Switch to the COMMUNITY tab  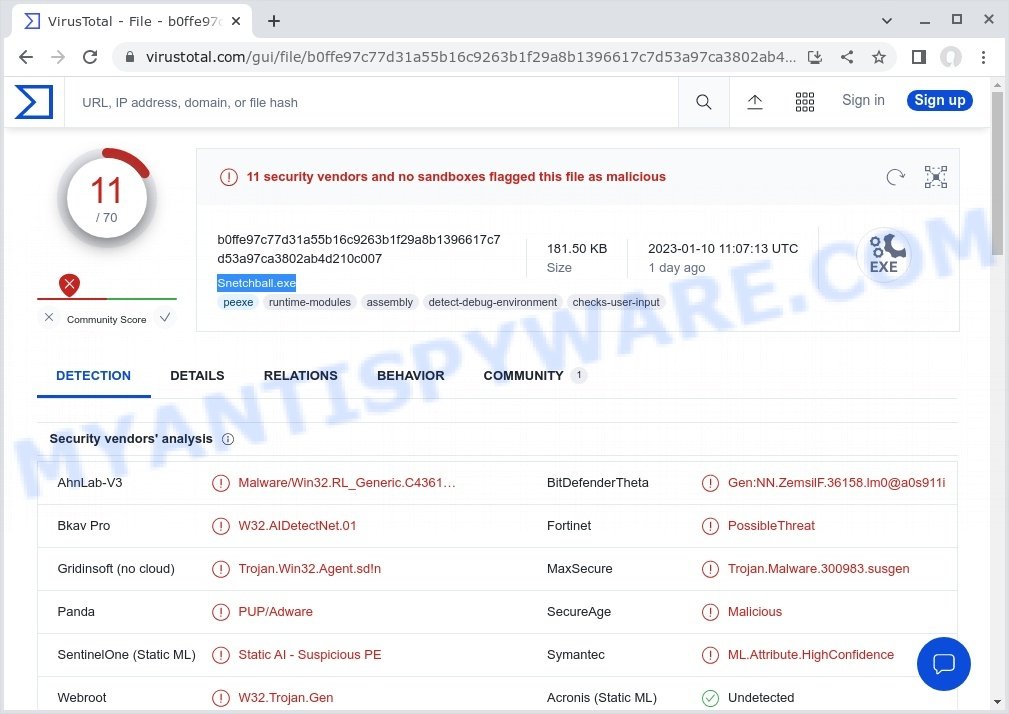point(534,376)
